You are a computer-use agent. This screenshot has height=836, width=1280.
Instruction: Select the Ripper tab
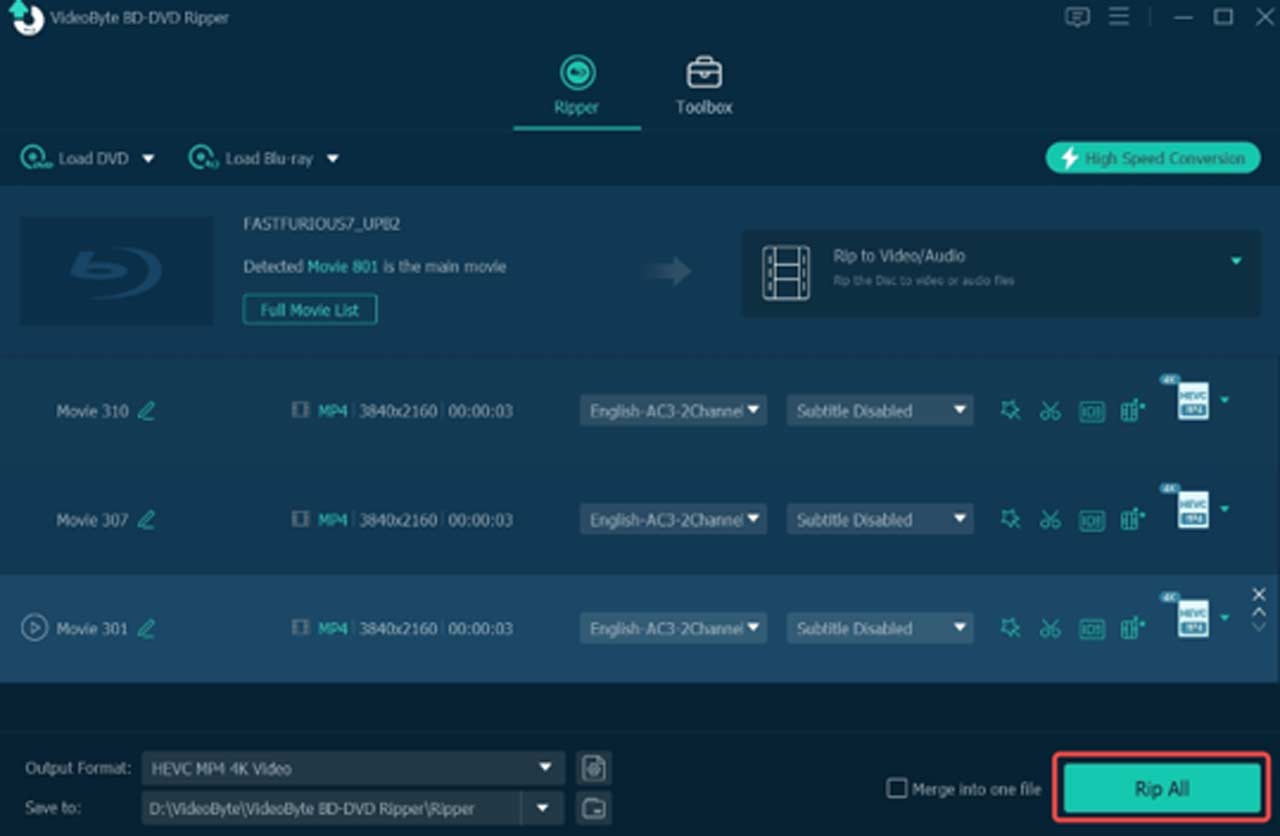pyautogui.click(x=577, y=87)
